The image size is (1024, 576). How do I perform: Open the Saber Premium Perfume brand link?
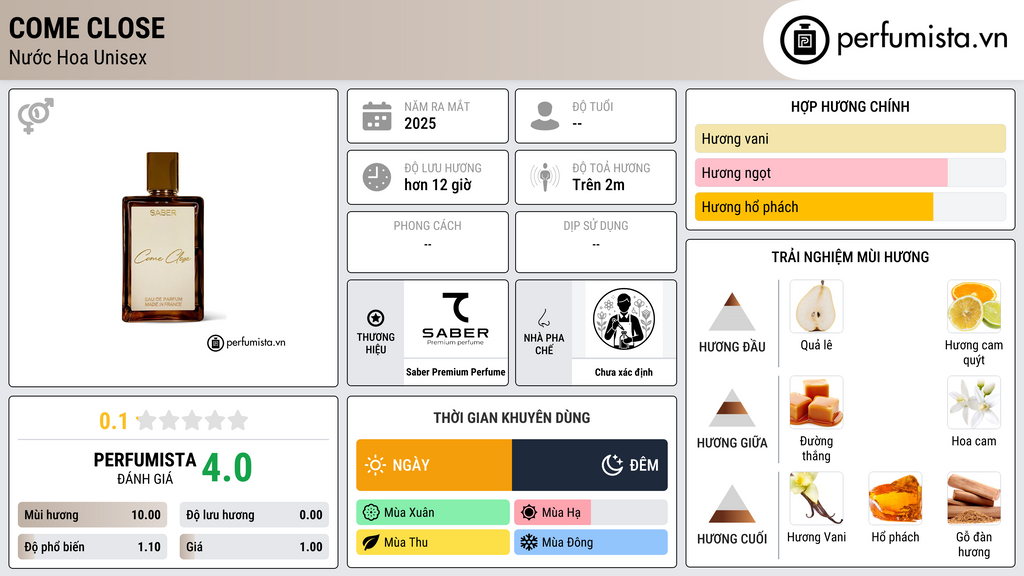[x=455, y=372]
